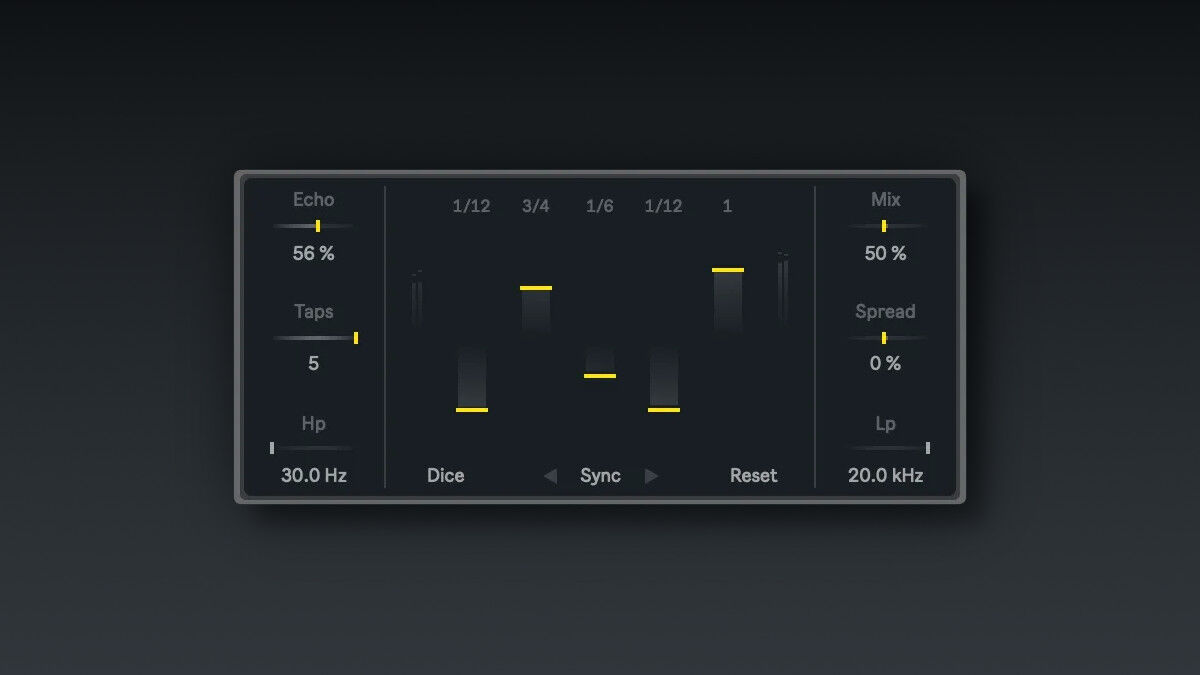Click the Hp filter slider handle
The image size is (1200, 675).
(x=272, y=448)
